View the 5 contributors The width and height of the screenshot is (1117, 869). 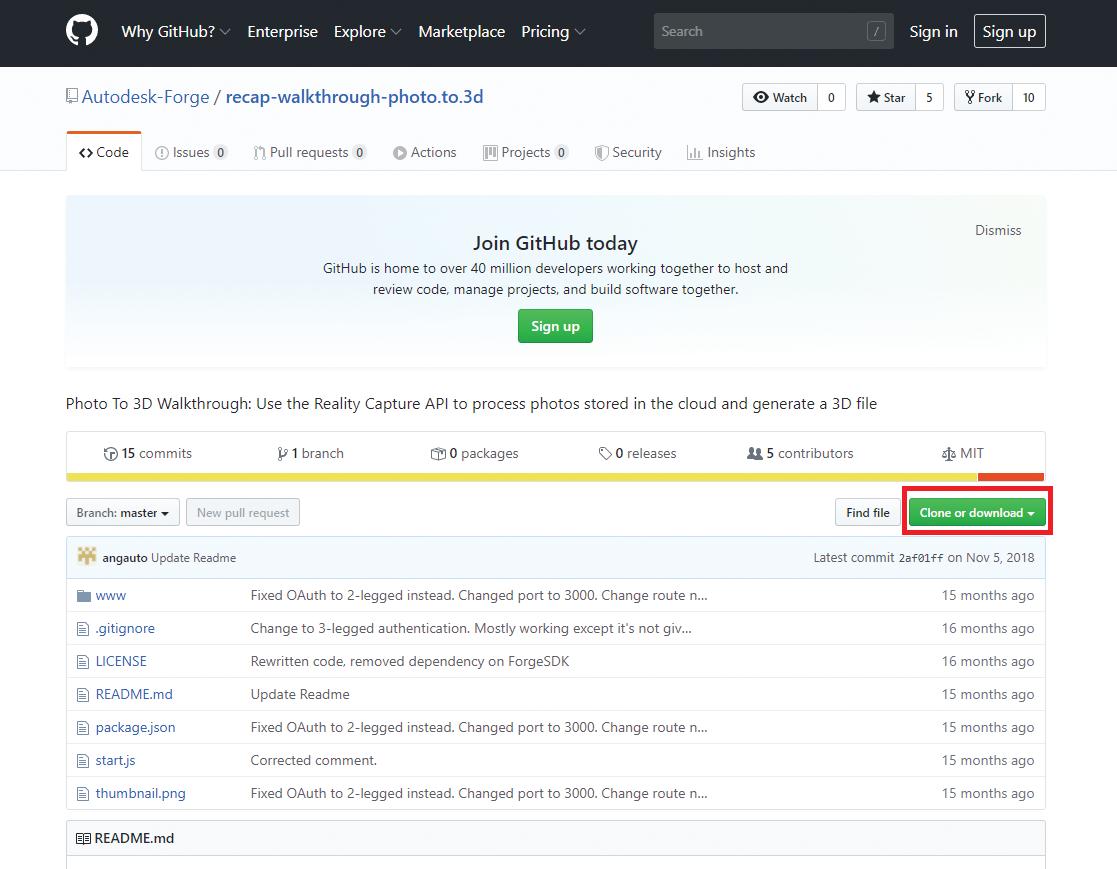tap(800, 453)
